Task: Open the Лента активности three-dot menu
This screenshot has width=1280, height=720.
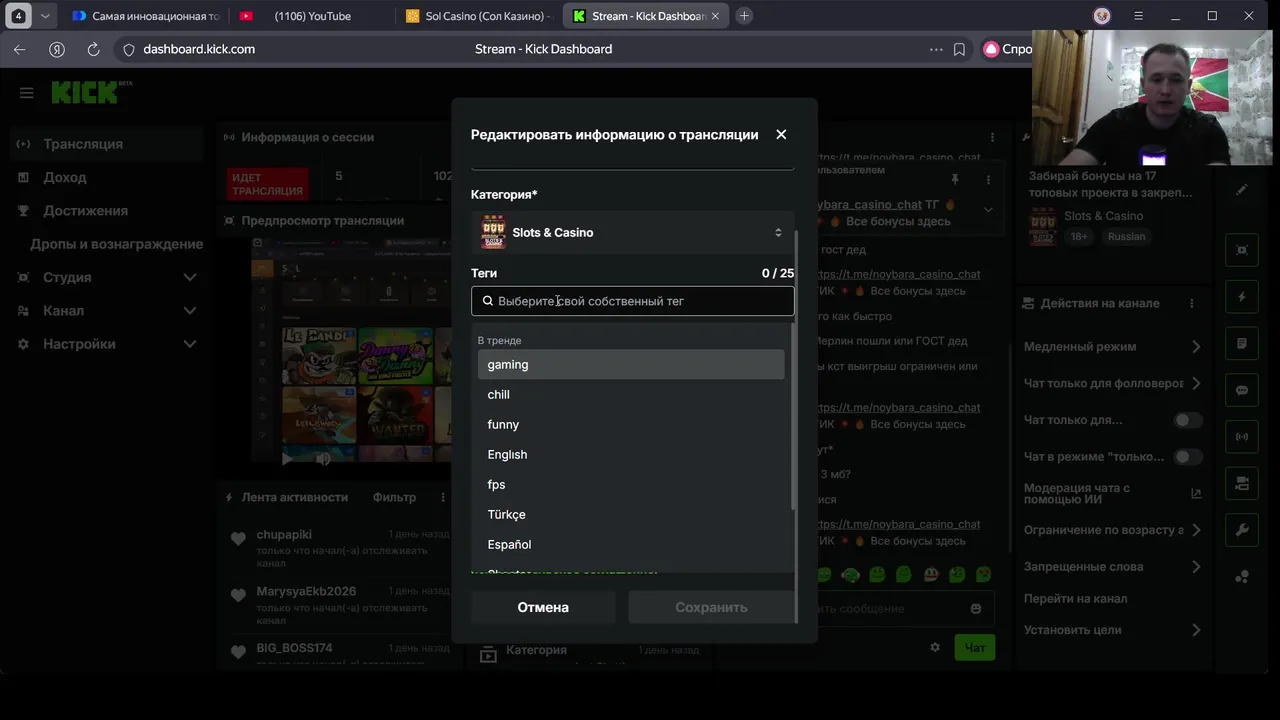Action: (x=443, y=497)
